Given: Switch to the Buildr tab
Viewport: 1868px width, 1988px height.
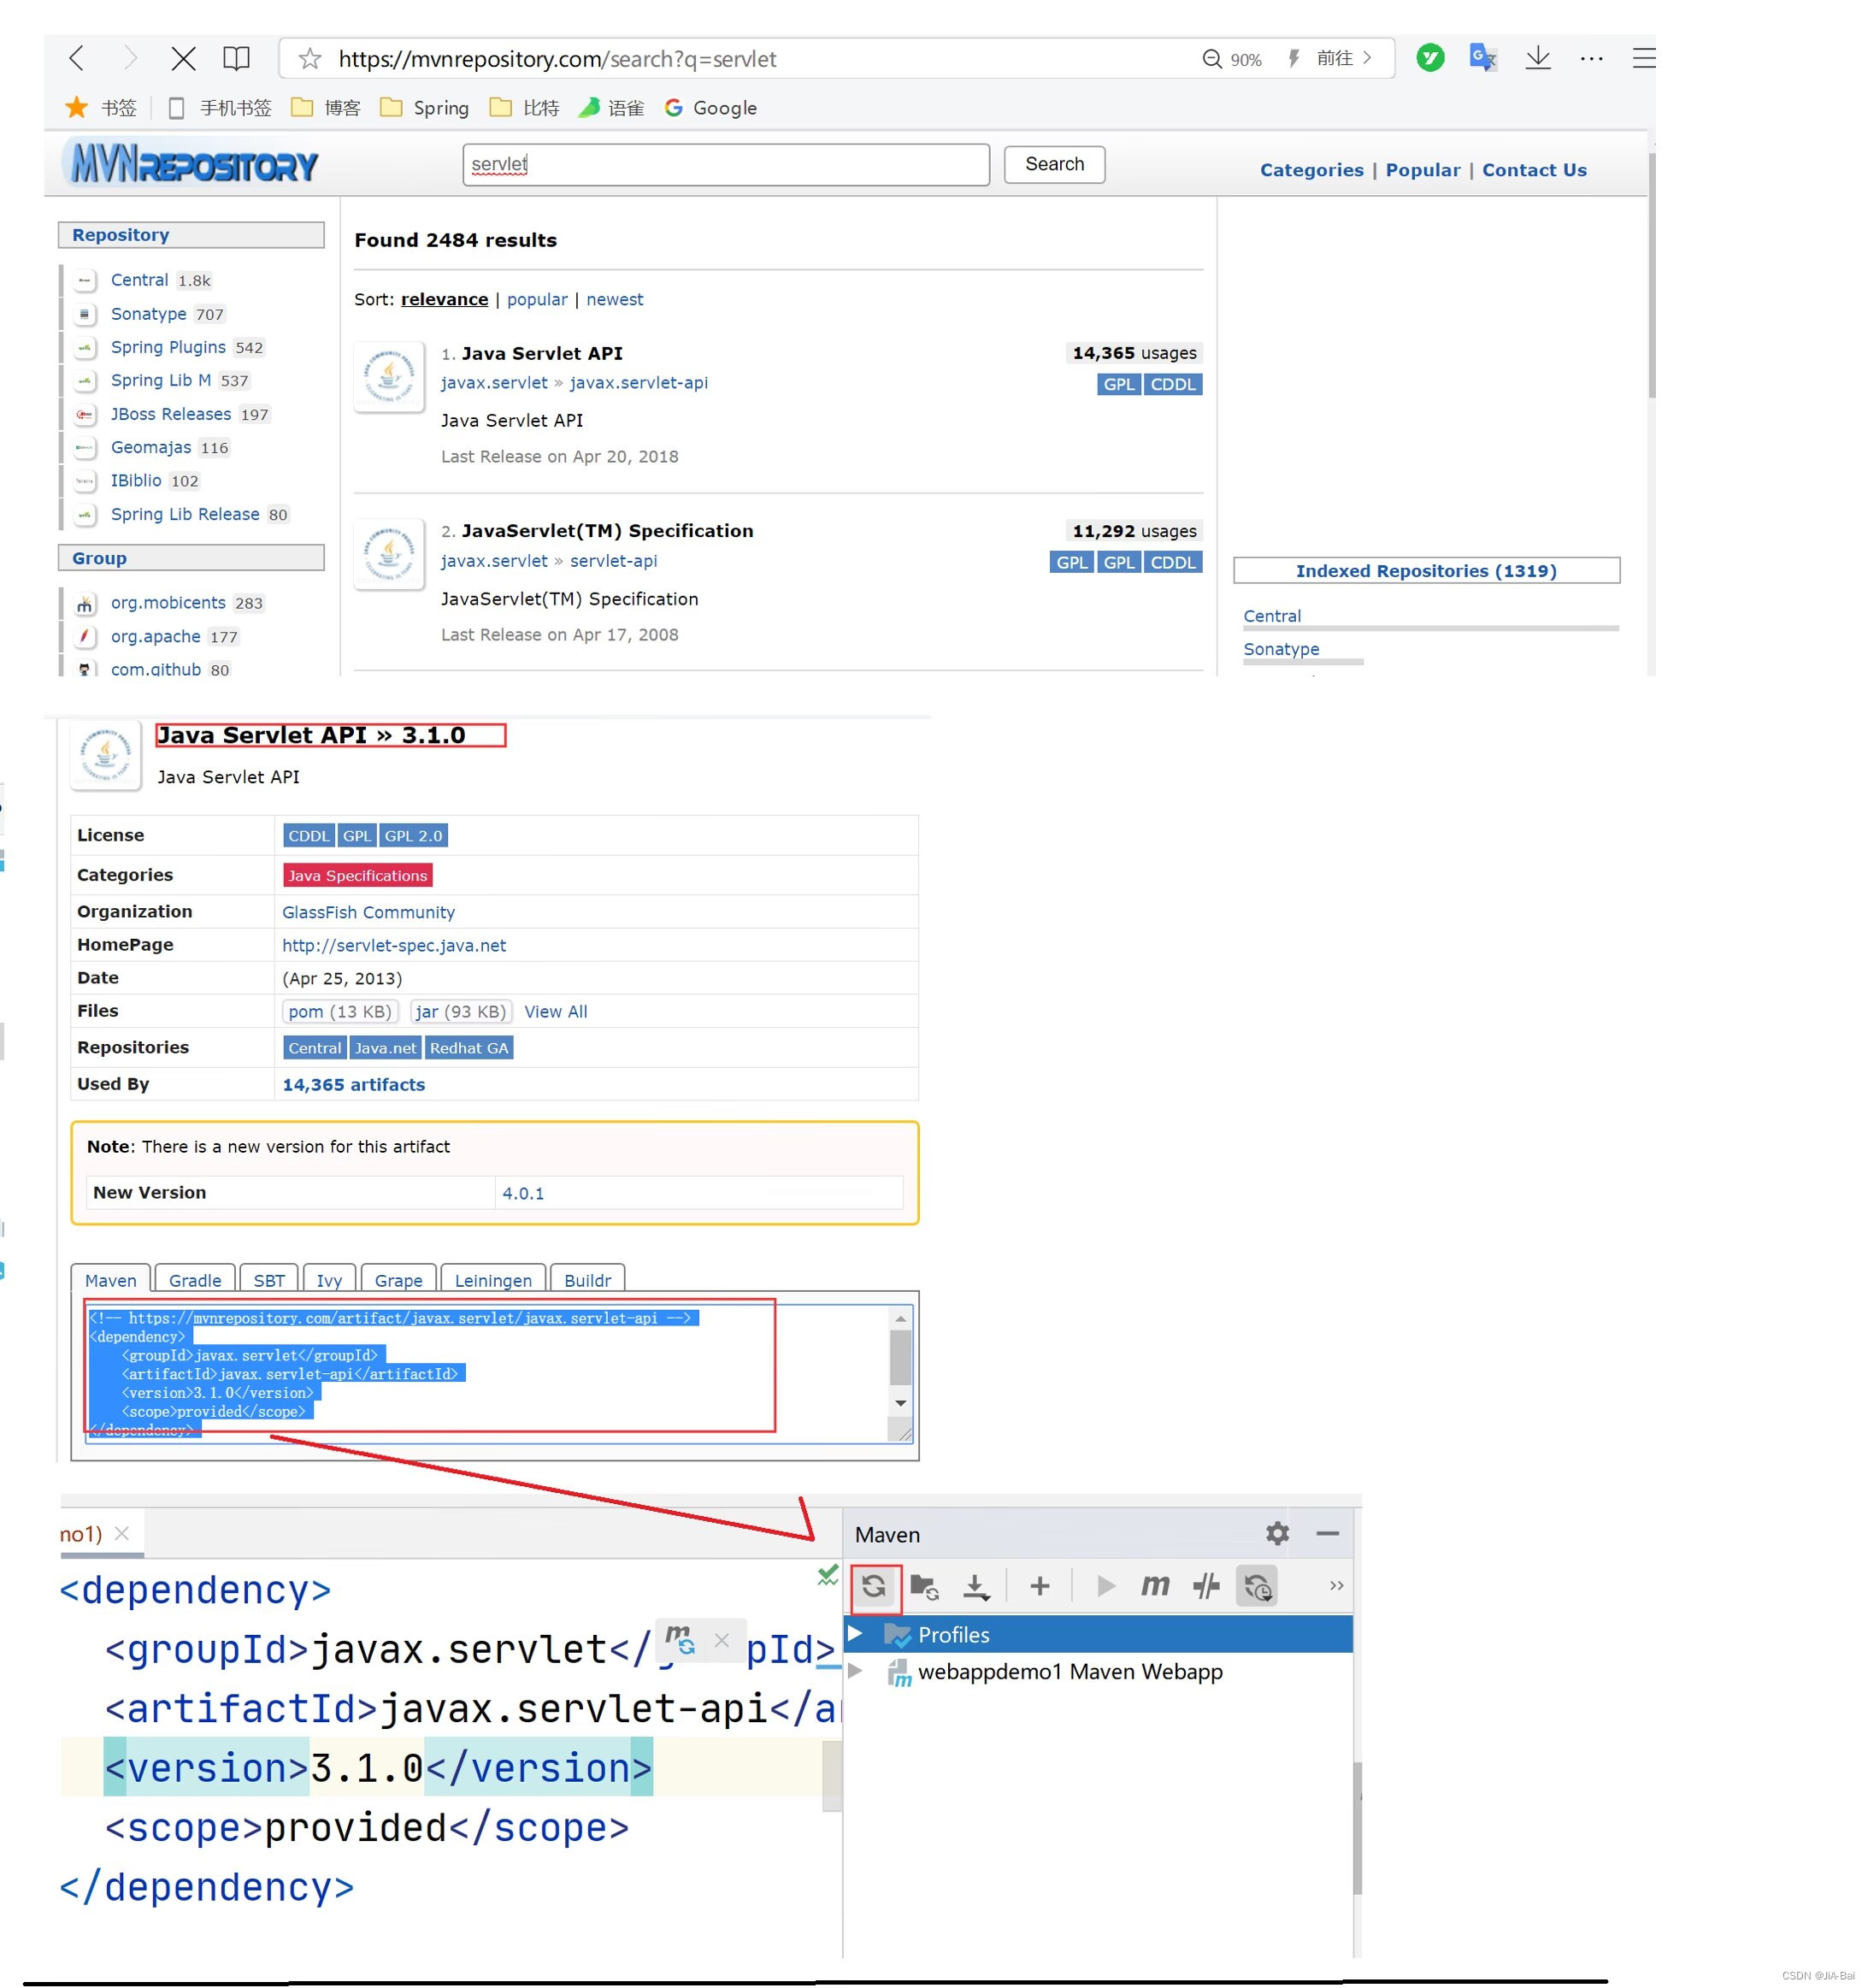Looking at the screenshot, I should (587, 1280).
